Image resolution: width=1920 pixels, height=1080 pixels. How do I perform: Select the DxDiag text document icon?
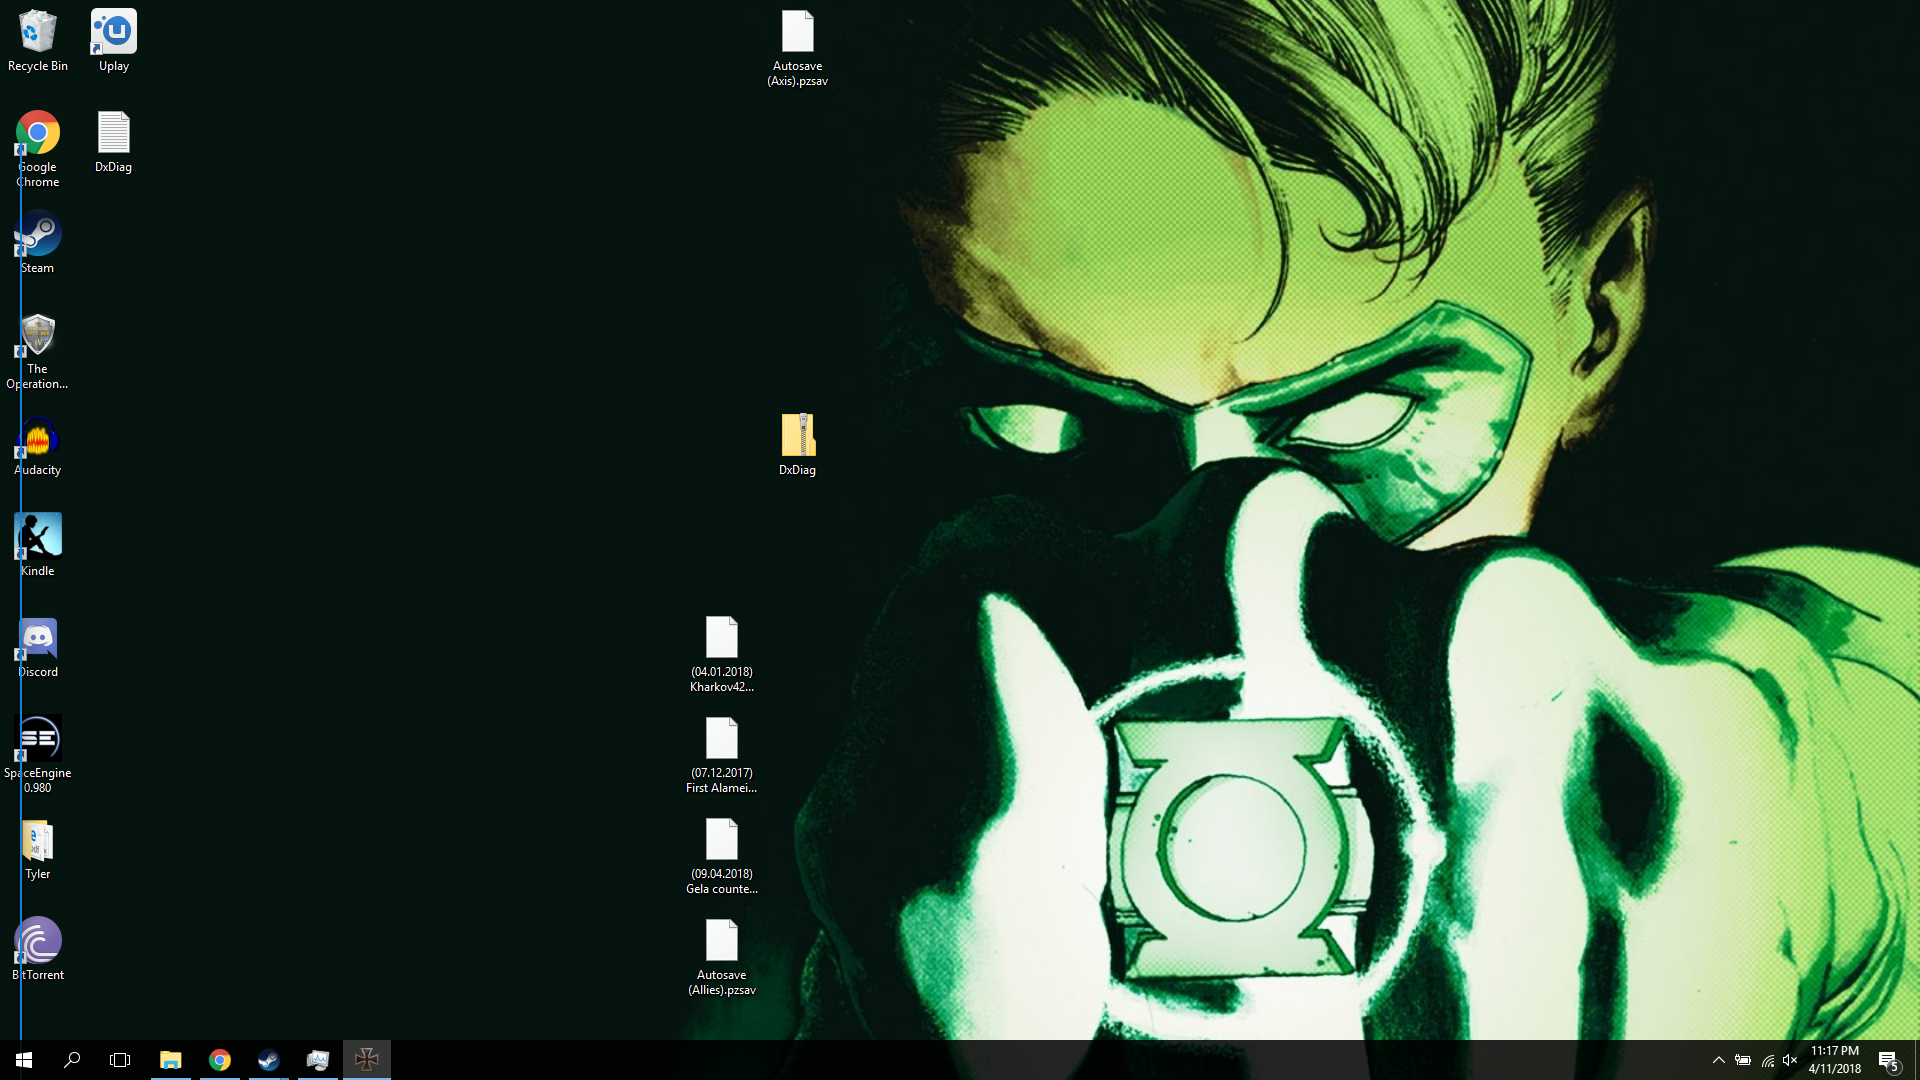click(114, 143)
